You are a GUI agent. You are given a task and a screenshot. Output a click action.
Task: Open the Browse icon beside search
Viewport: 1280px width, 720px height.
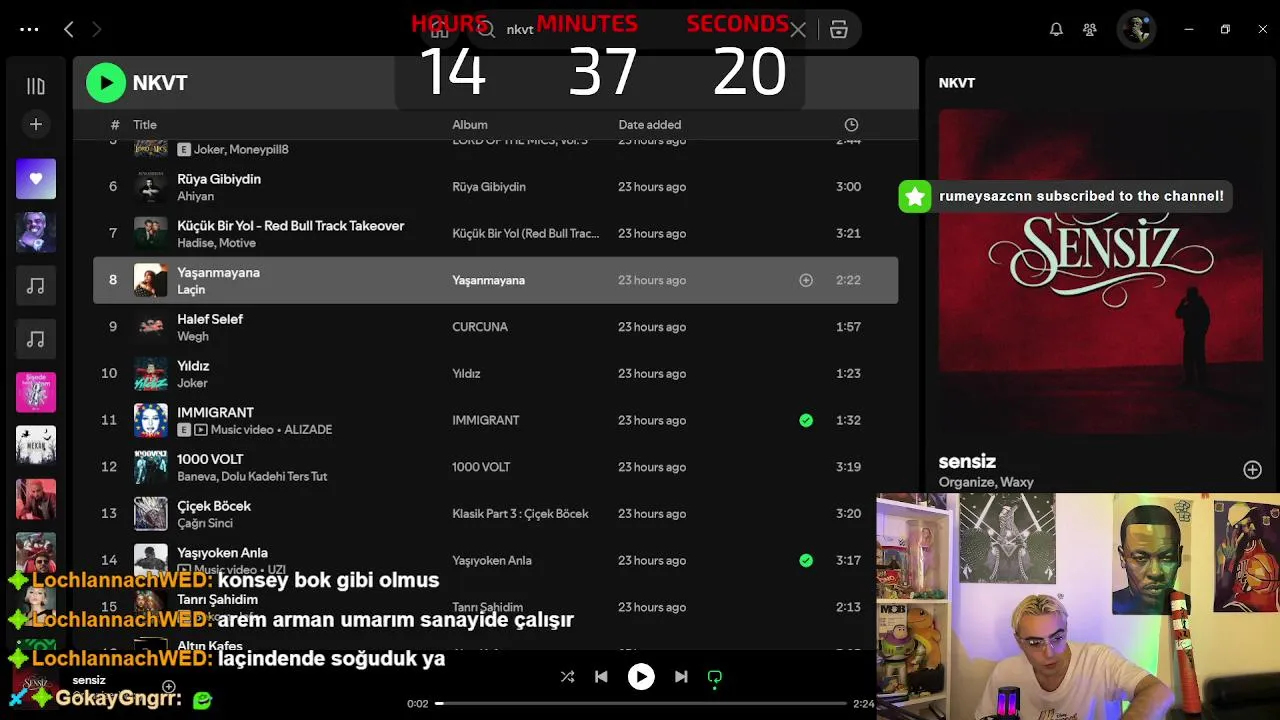pos(839,30)
